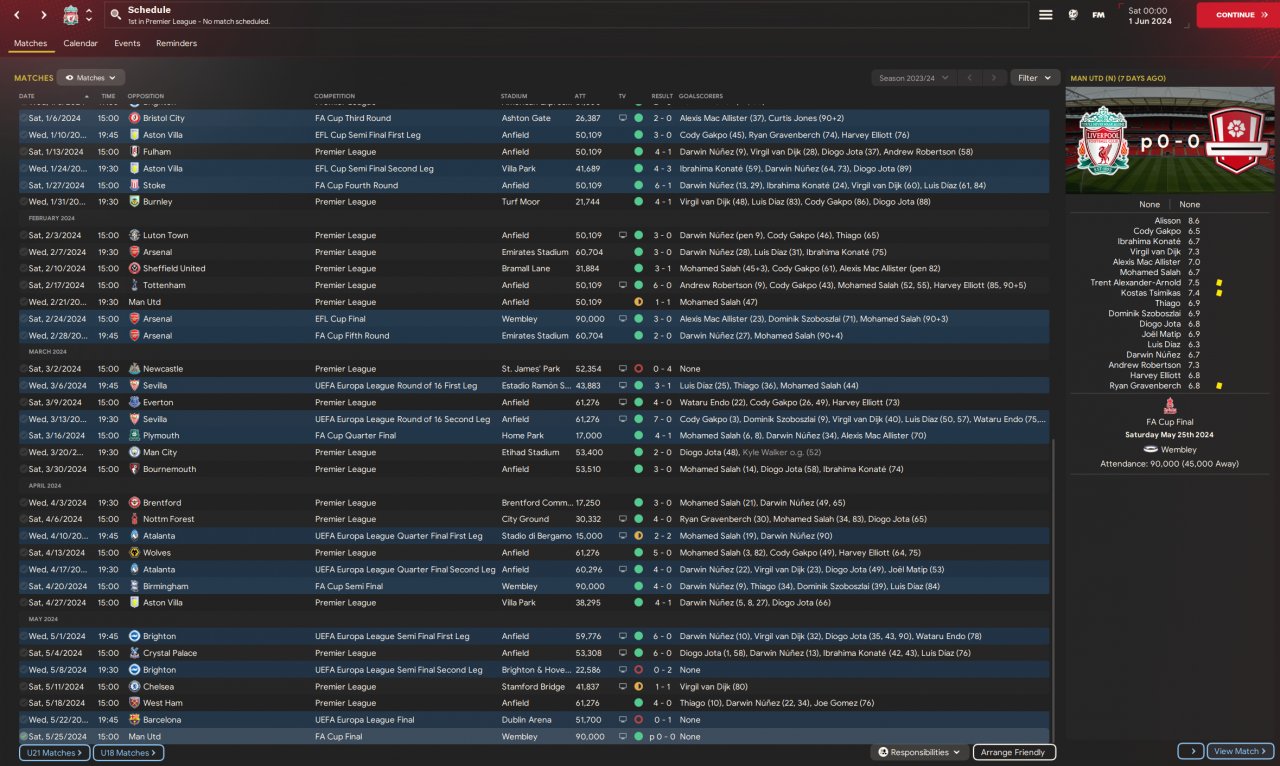Click the win indicator on Tottenham row

638,285
